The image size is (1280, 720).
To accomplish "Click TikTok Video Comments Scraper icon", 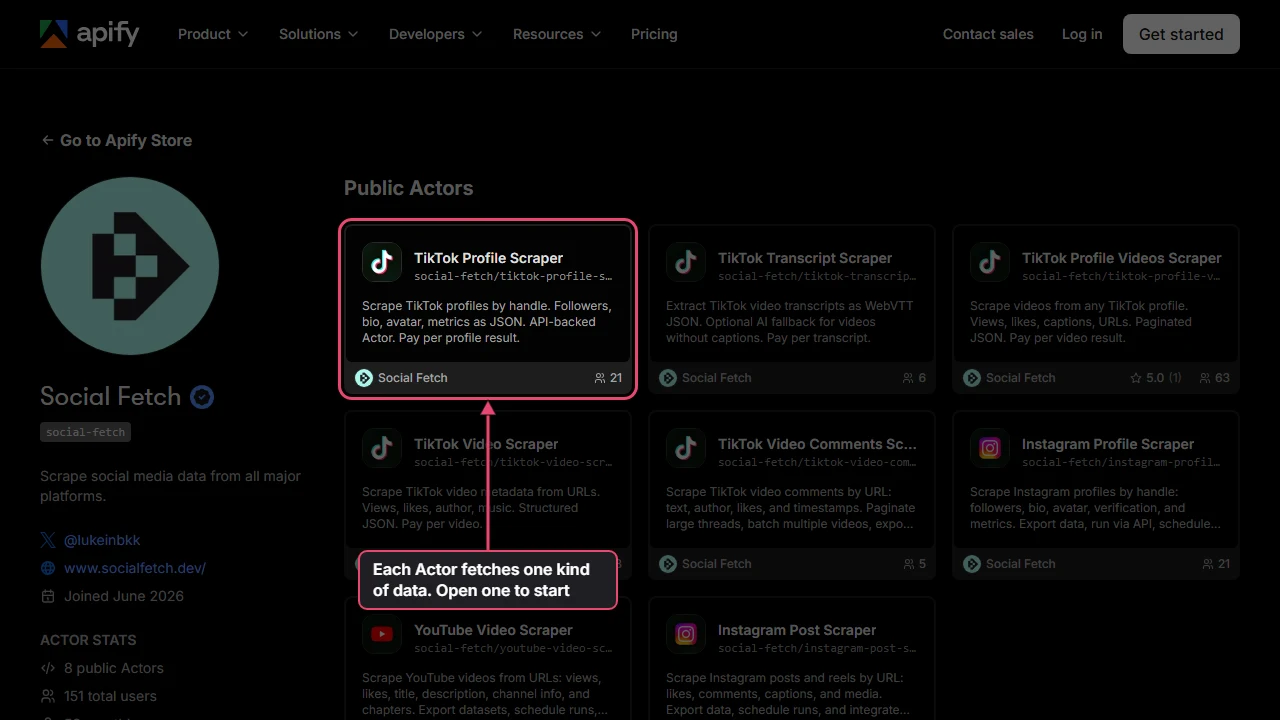I will 686,448.
